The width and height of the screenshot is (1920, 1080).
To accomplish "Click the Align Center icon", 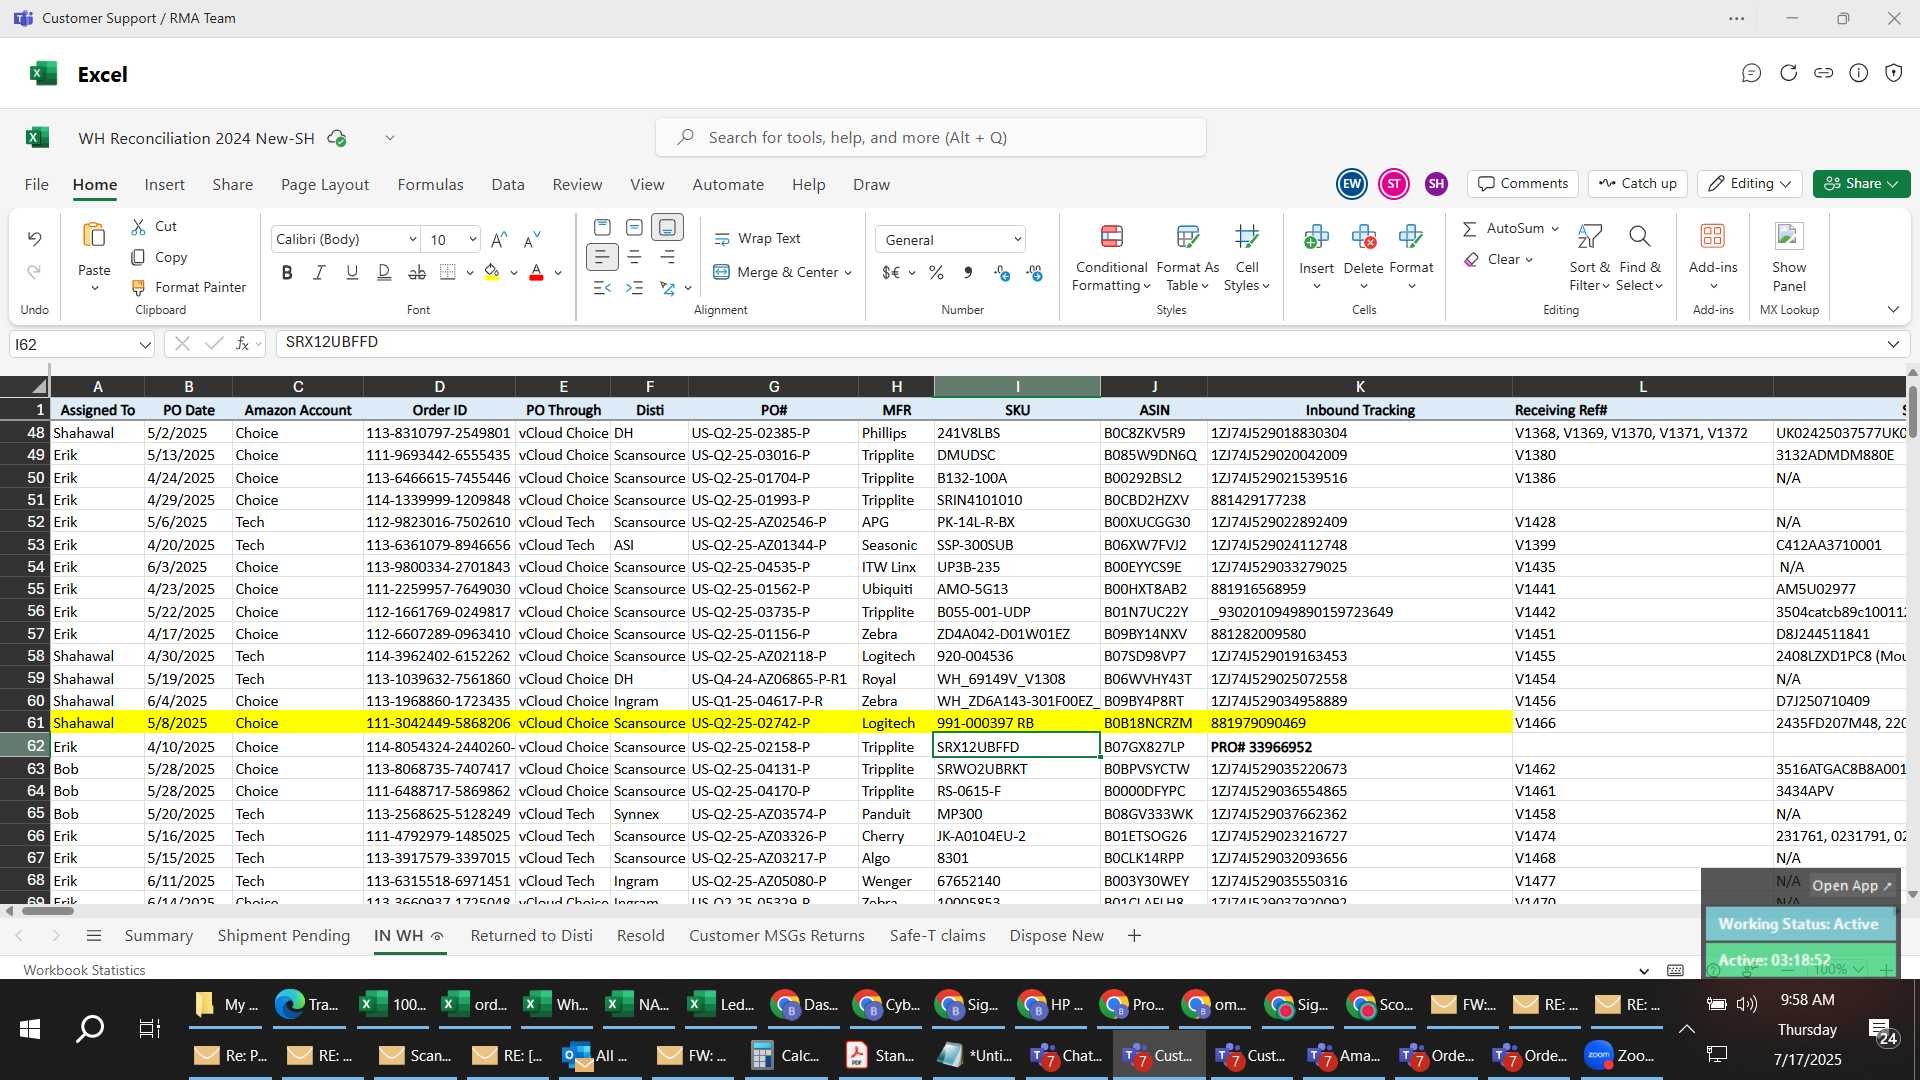I will tap(634, 258).
